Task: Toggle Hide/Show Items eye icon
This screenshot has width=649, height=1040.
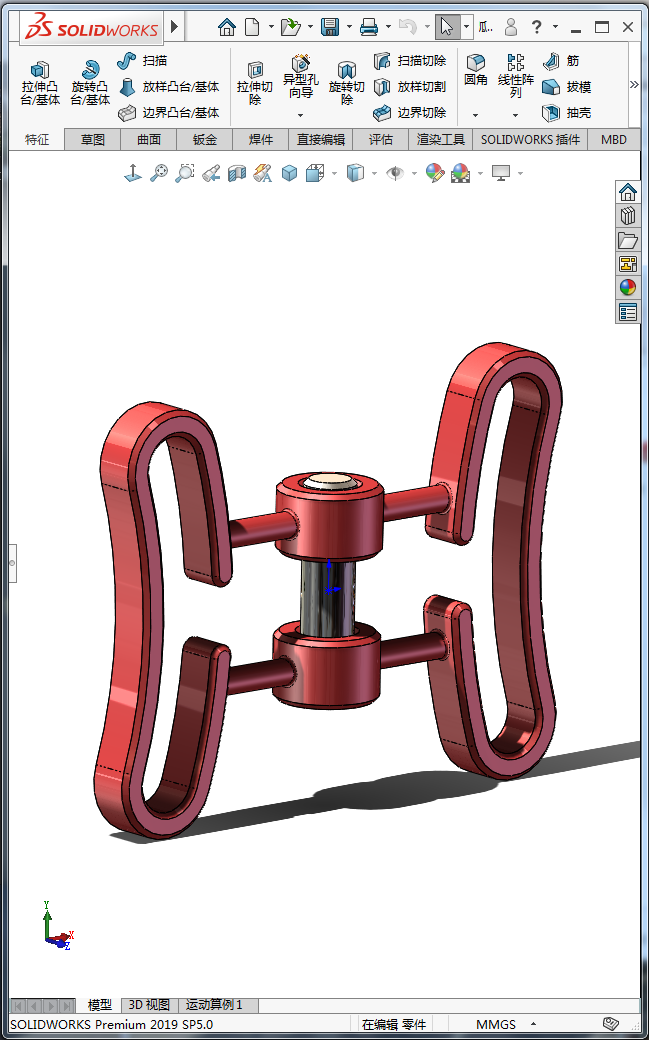Action: (396, 174)
